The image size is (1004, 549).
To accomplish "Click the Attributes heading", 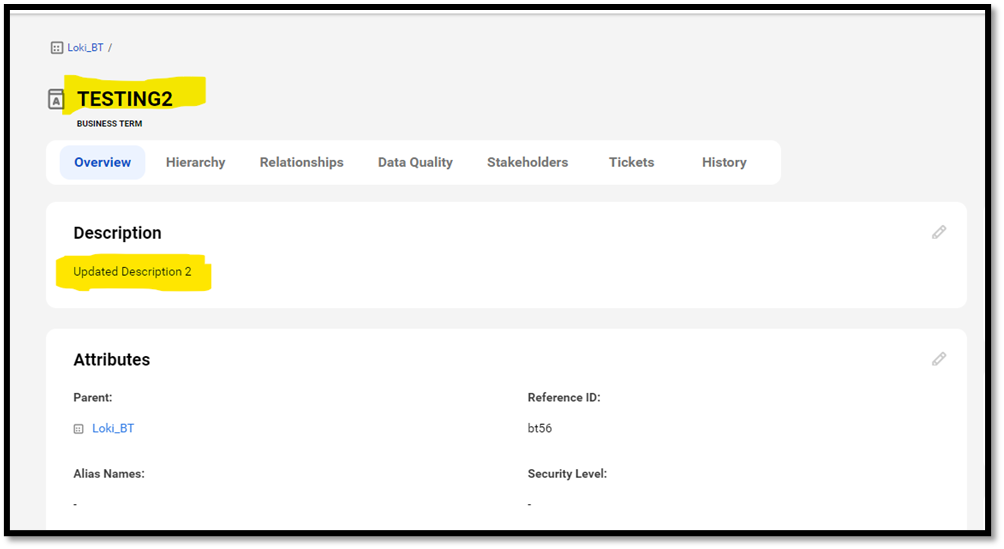I will (x=111, y=359).
